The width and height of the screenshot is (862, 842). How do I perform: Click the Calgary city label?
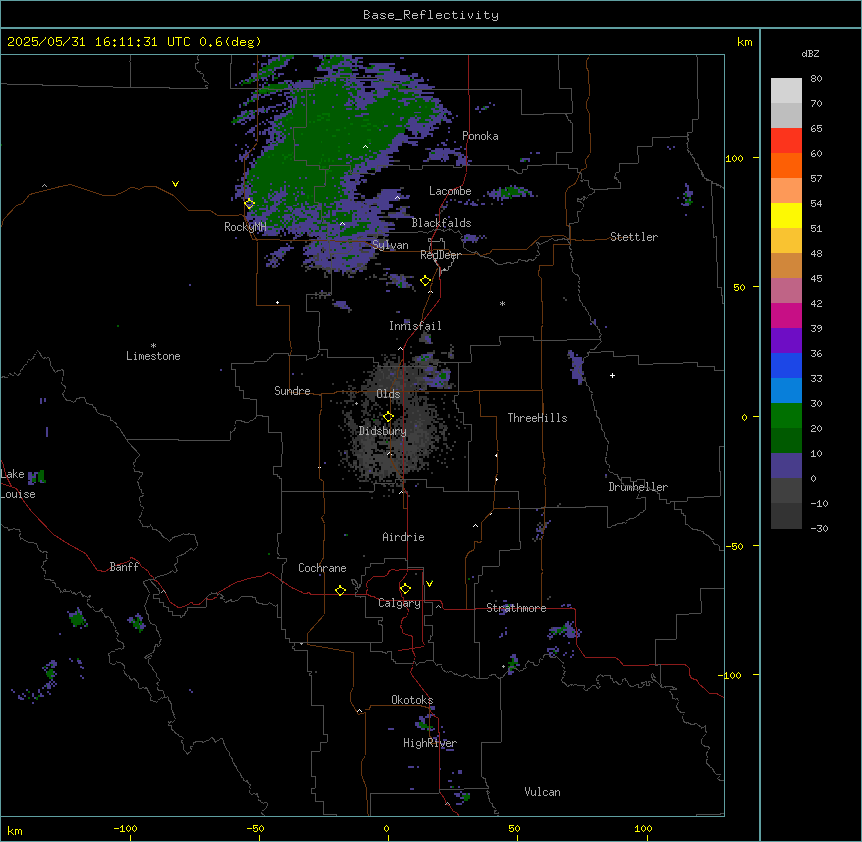pos(399,603)
